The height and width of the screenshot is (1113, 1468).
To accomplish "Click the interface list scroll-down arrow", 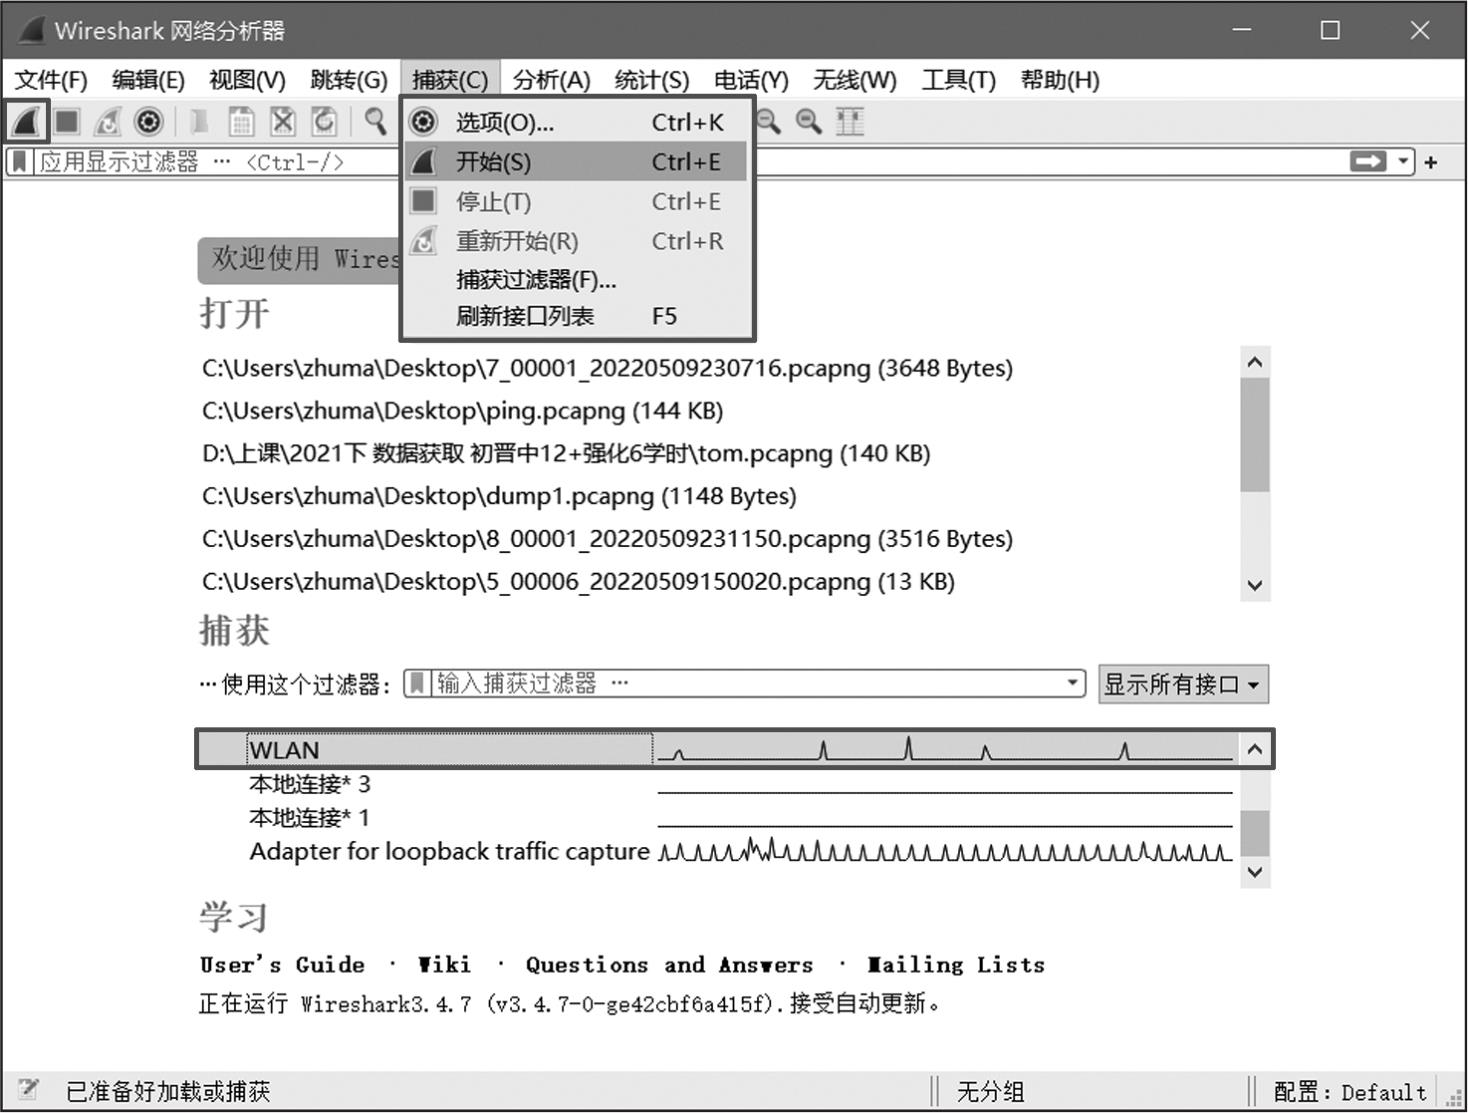I will click(1255, 872).
